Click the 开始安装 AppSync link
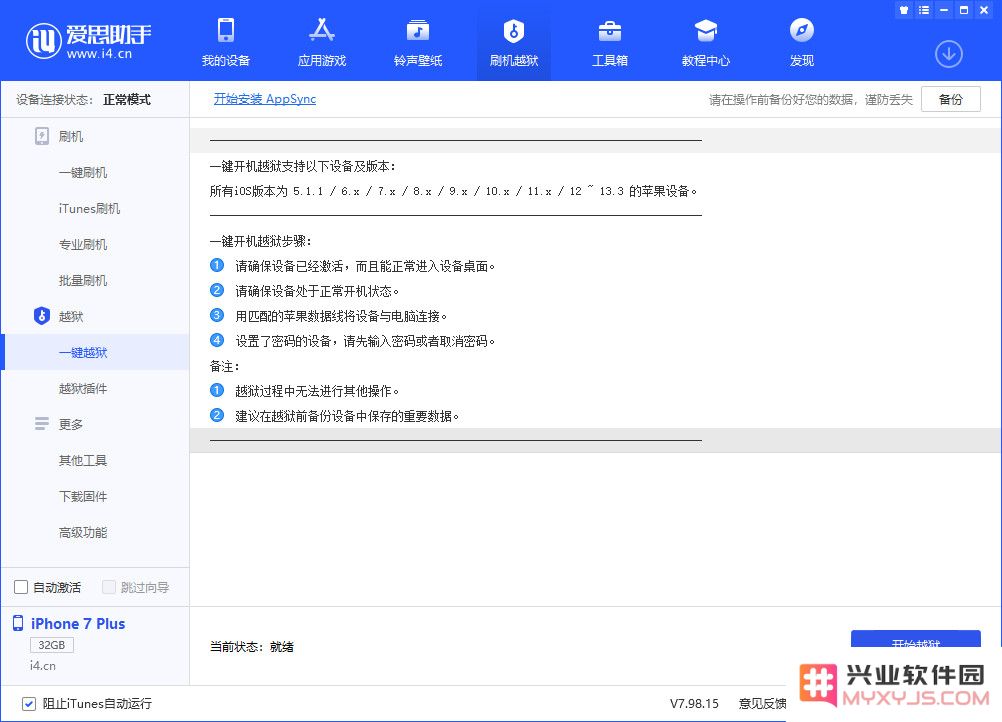This screenshot has height=722, width=1002. (x=265, y=99)
